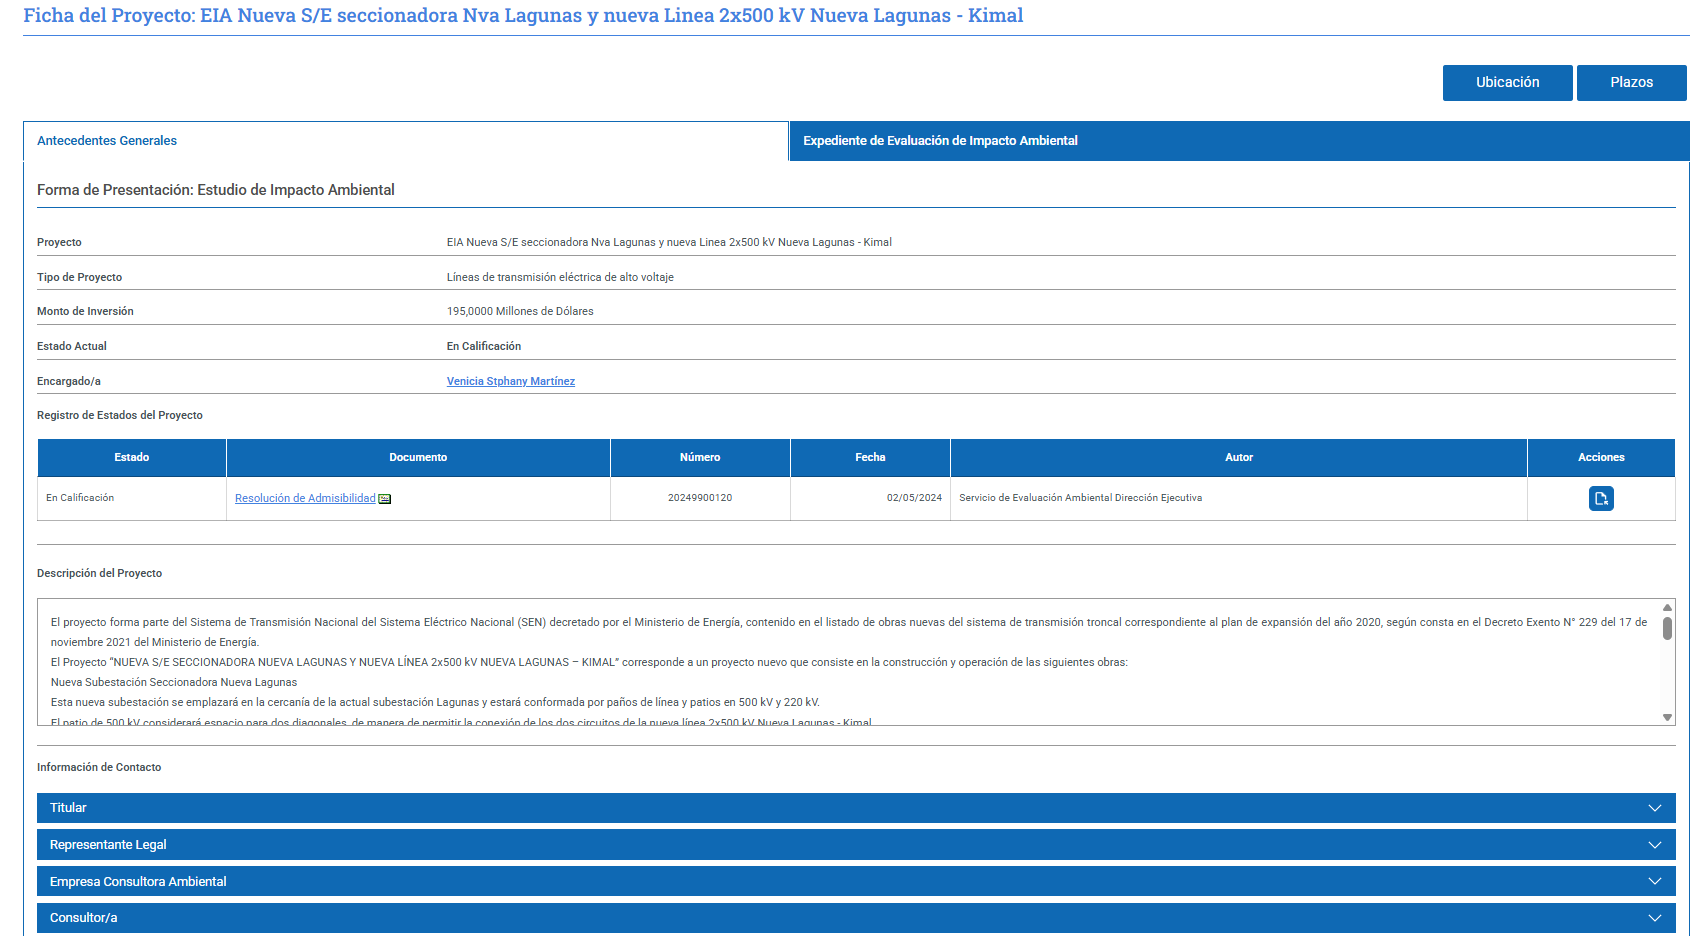Open the Empresa Consultora Ambiental accordion
The height and width of the screenshot is (936, 1697).
pos(855,881)
